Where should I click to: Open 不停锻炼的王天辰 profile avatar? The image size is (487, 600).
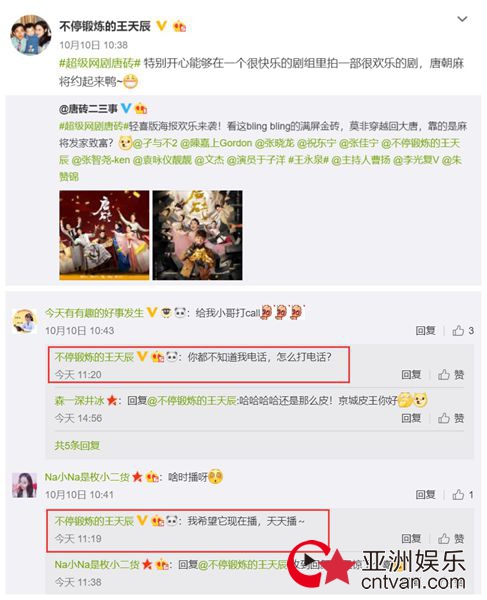pos(31,35)
